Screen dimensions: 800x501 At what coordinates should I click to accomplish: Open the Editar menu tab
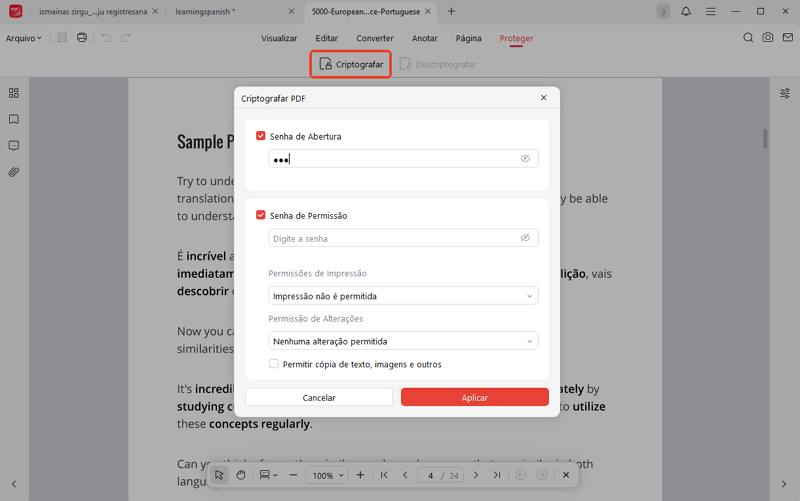(327, 38)
